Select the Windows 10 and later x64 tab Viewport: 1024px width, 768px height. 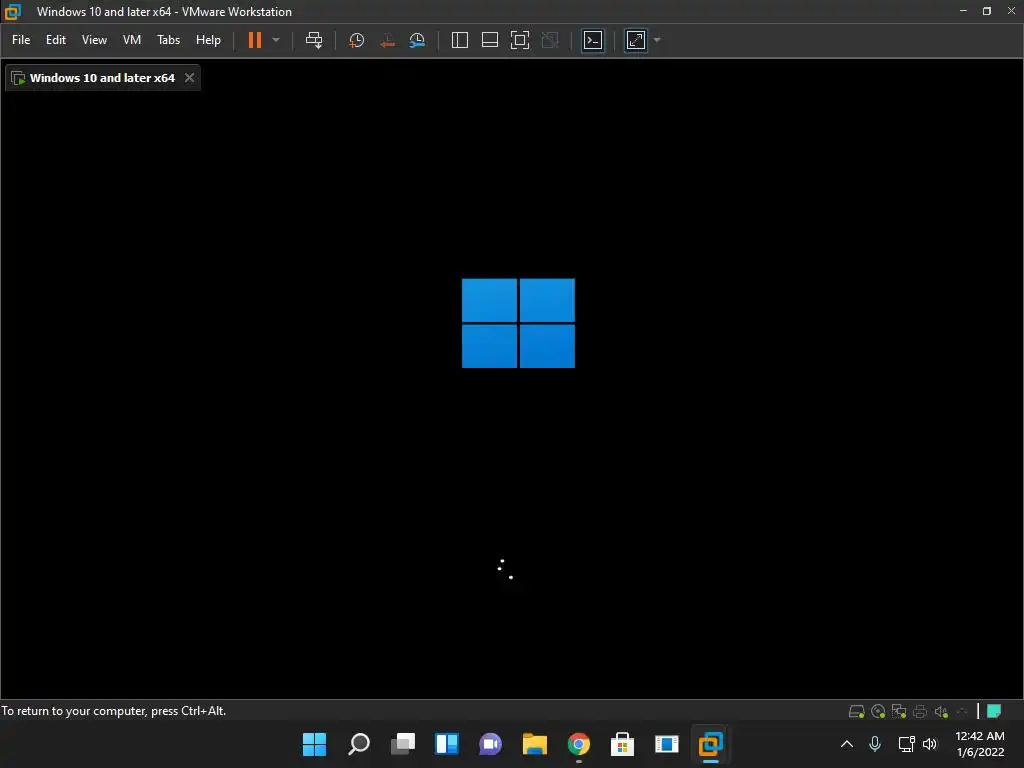(102, 78)
